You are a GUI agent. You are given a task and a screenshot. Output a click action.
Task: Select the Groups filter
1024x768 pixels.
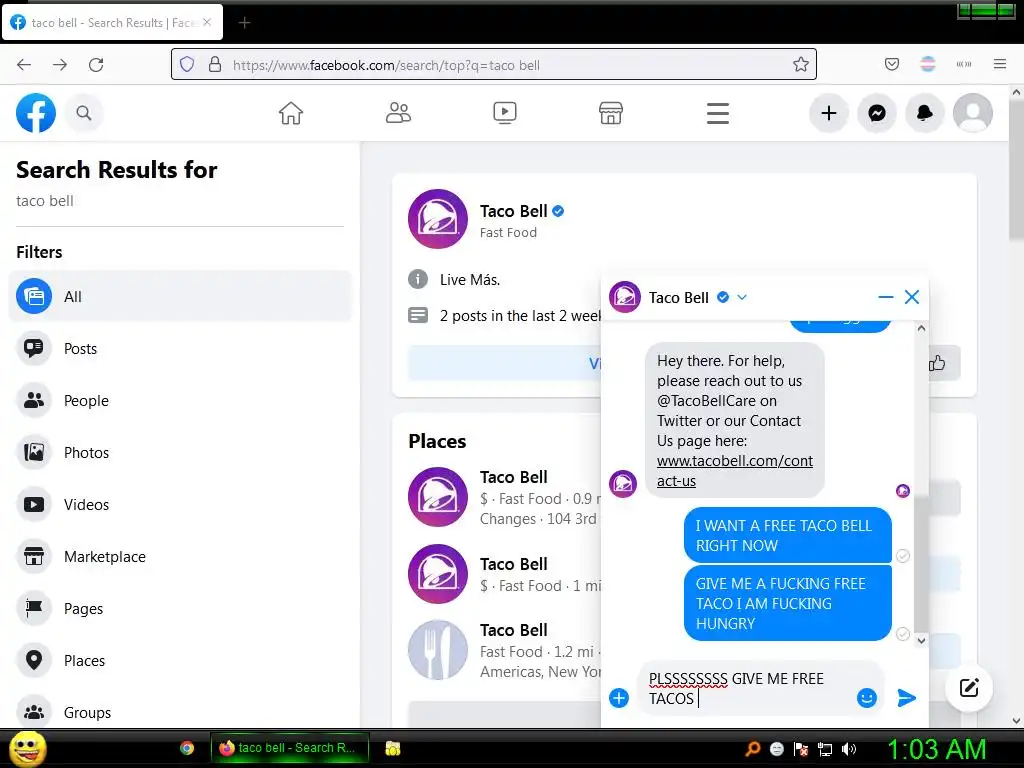click(180, 712)
